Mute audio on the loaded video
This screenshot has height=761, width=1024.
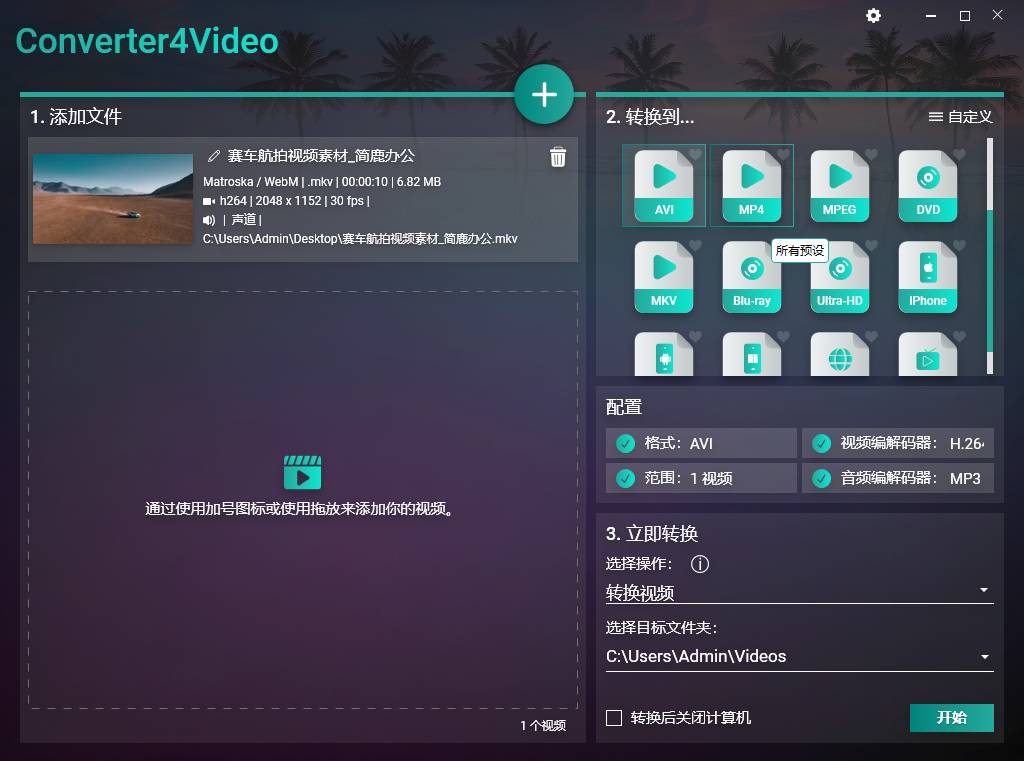207,221
